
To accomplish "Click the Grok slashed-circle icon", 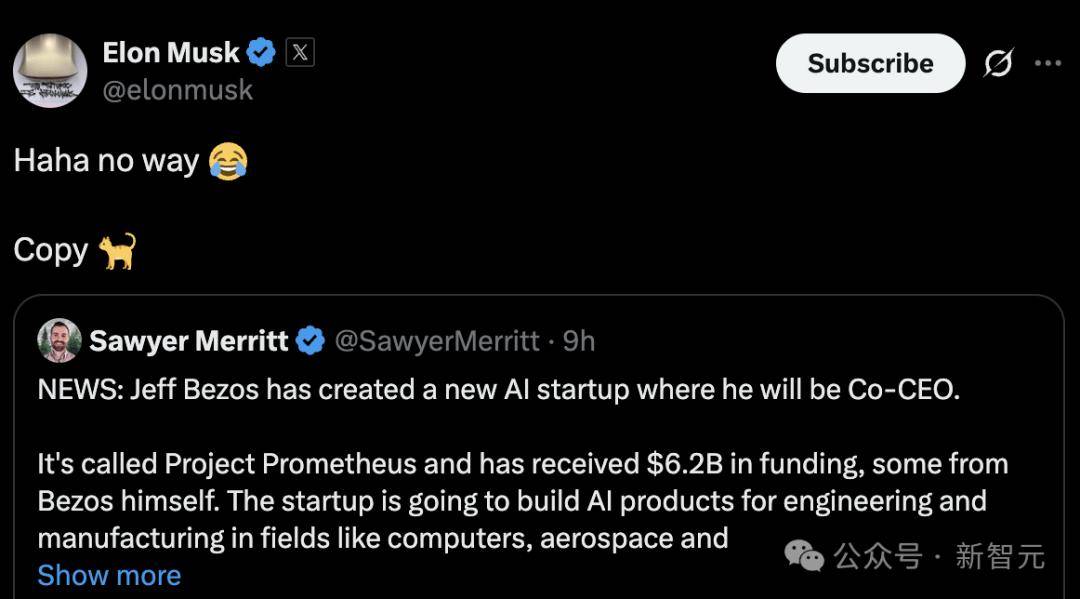I will coord(997,63).
